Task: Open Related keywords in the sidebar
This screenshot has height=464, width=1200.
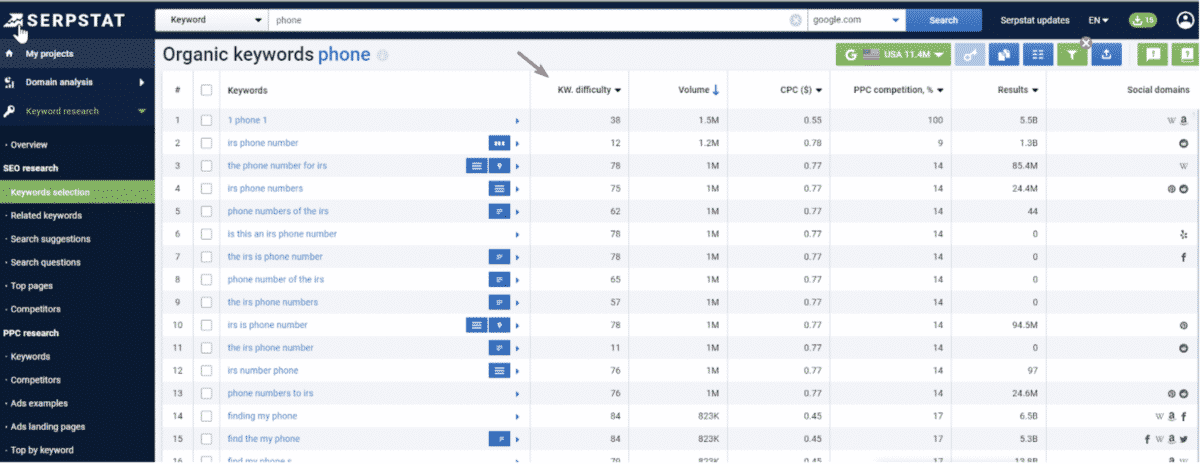Action: [46, 215]
